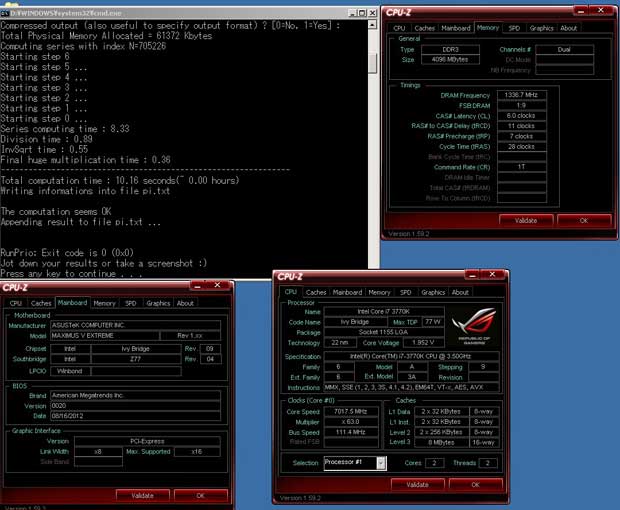Screen dimensions: 620x510
Task: Open the Memory tab in the CPU tab CPU-Z window
Action: (379, 293)
